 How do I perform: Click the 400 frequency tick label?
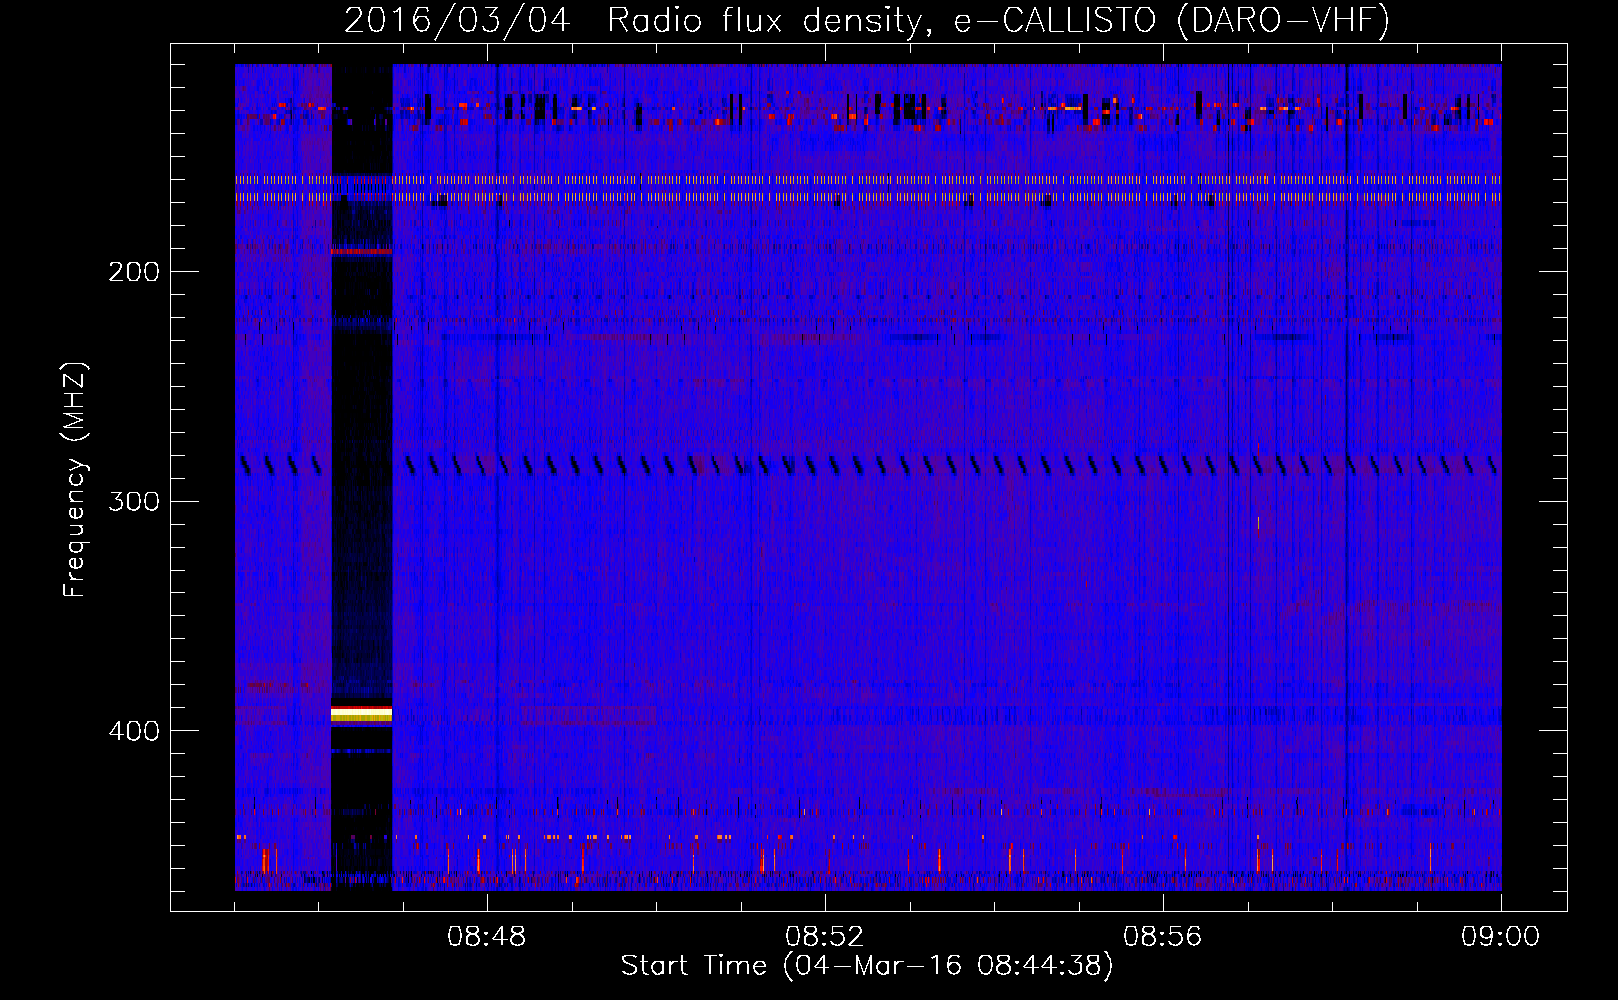coord(134,731)
